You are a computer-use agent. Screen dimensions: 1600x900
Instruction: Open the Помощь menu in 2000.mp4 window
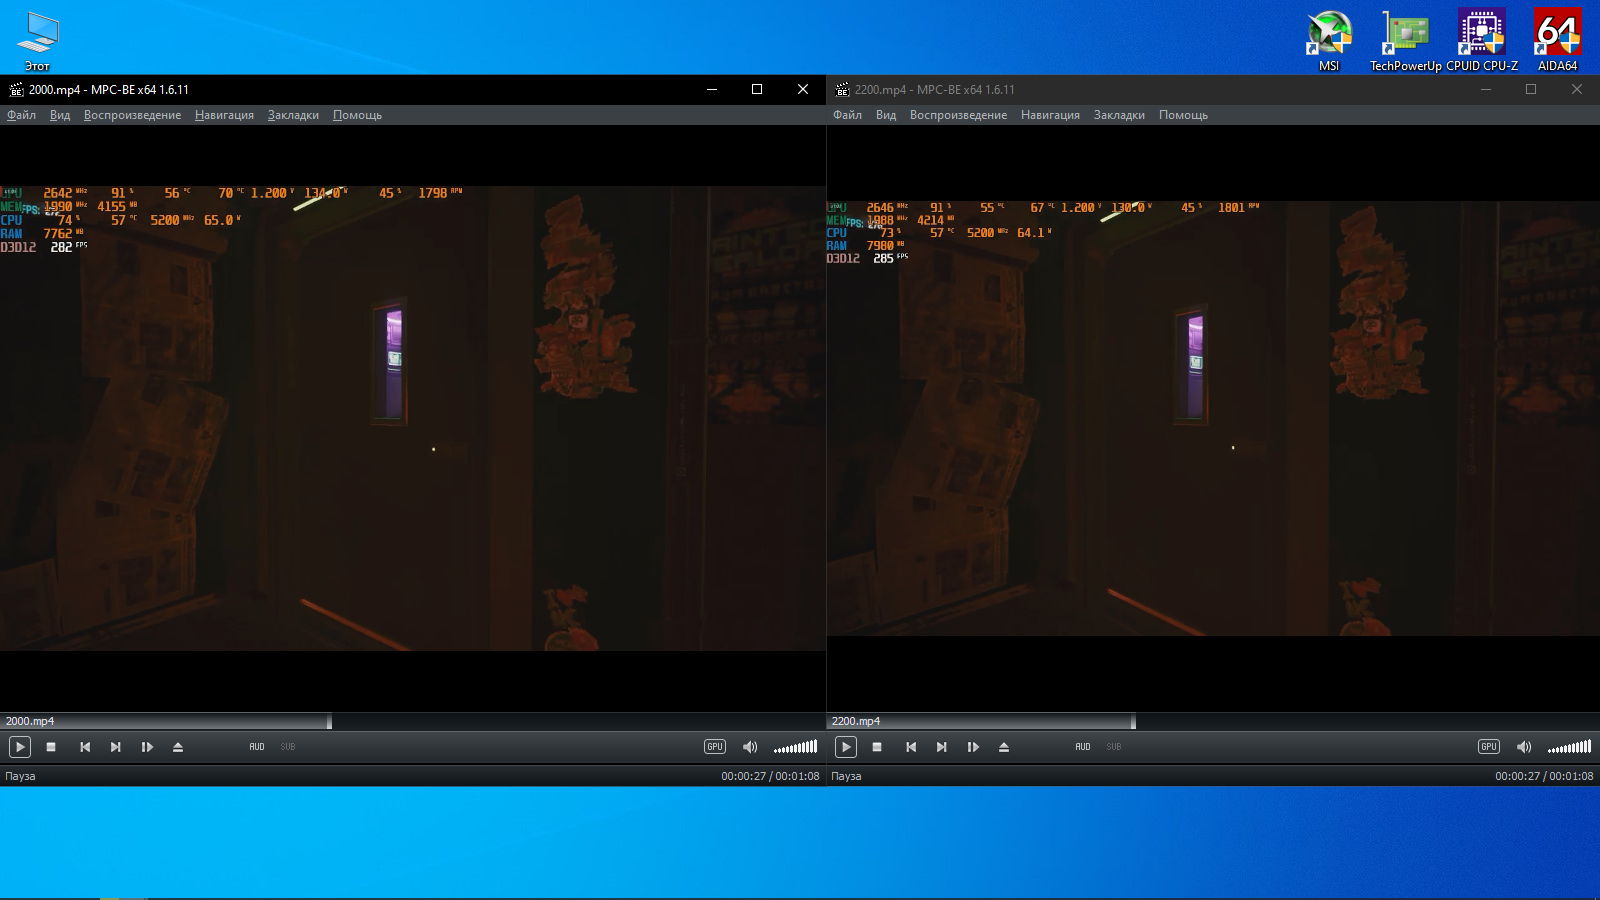[357, 115]
